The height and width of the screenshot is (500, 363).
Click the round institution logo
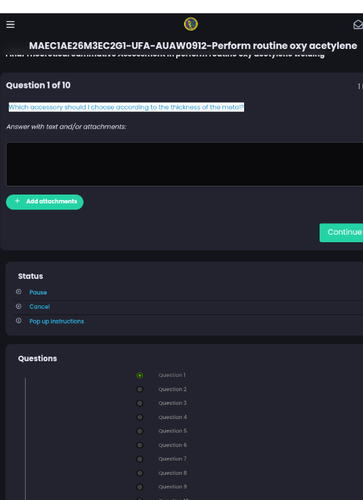tap(191, 24)
